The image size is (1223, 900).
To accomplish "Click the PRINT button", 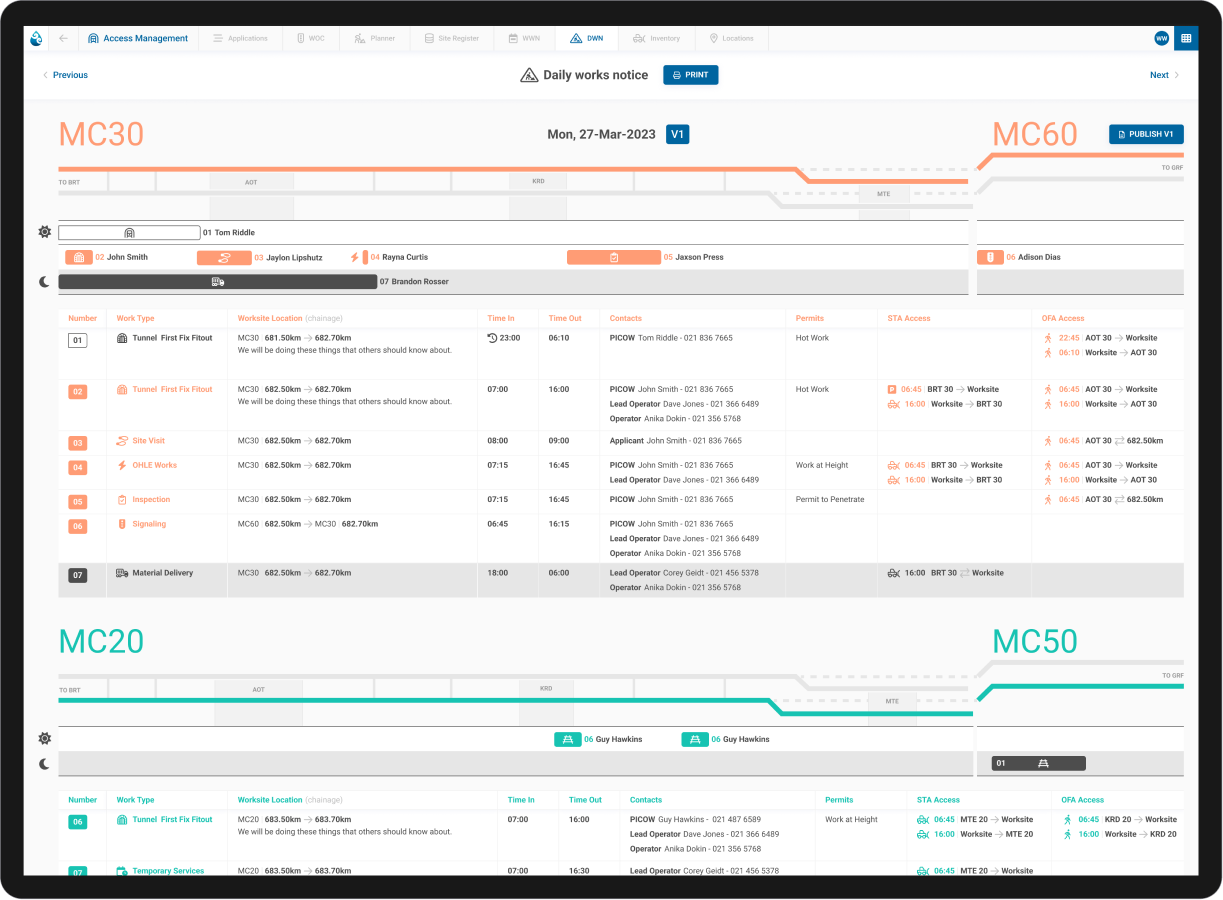I will [690, 74].
